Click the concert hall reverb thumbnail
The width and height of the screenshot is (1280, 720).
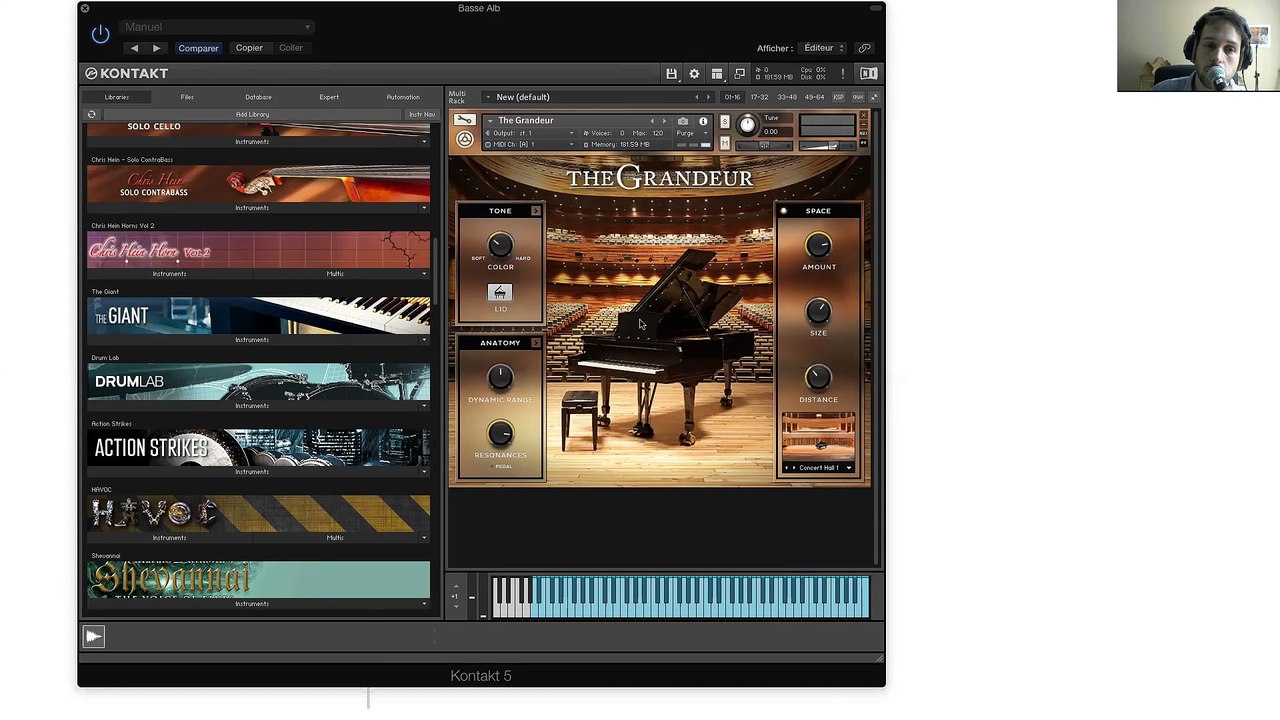click(x=819, y=436)
